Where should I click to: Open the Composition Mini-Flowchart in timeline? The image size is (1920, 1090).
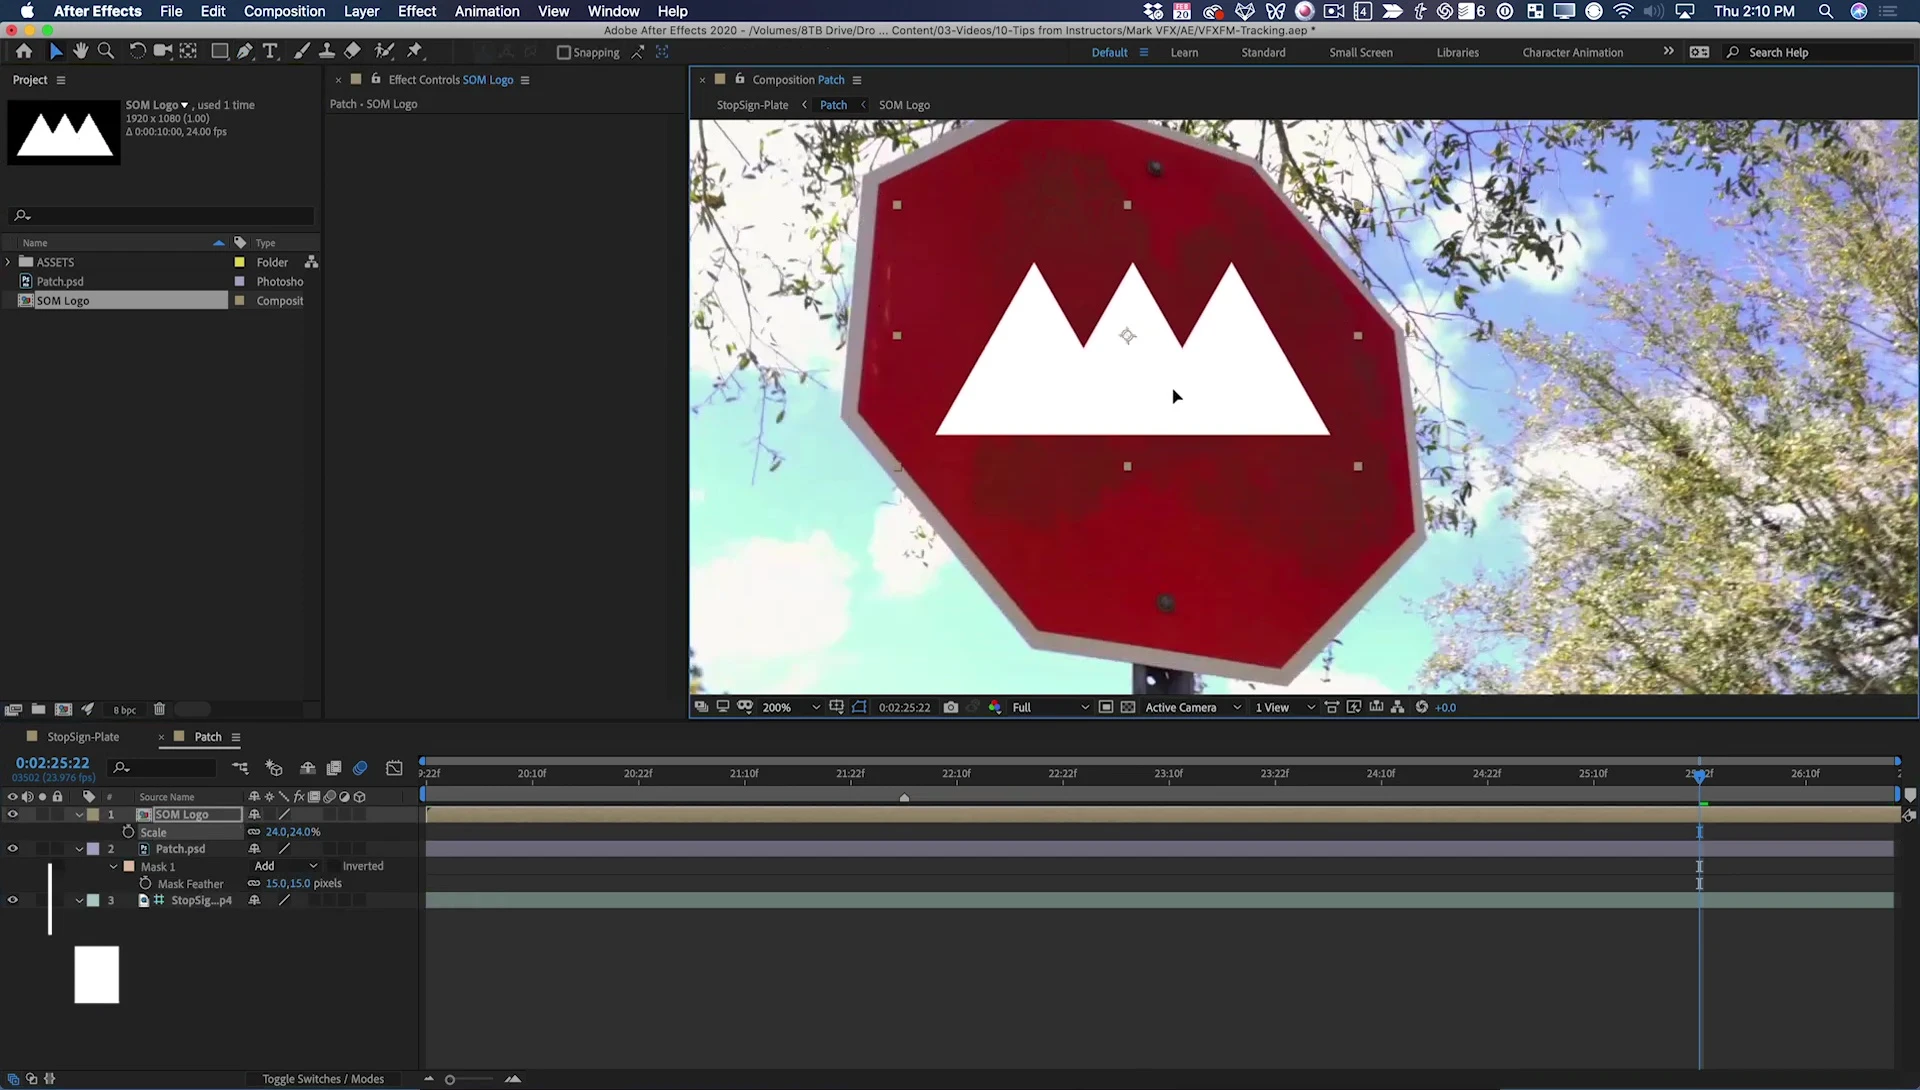tap(241, 768)
